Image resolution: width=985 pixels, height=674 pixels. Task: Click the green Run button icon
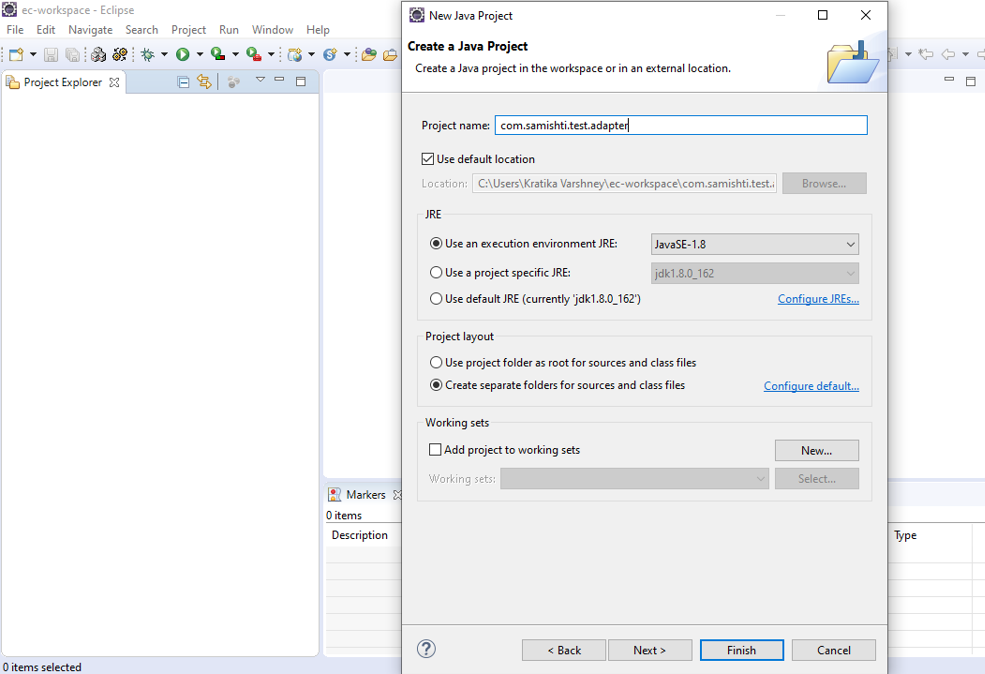(x=183, y=55)
